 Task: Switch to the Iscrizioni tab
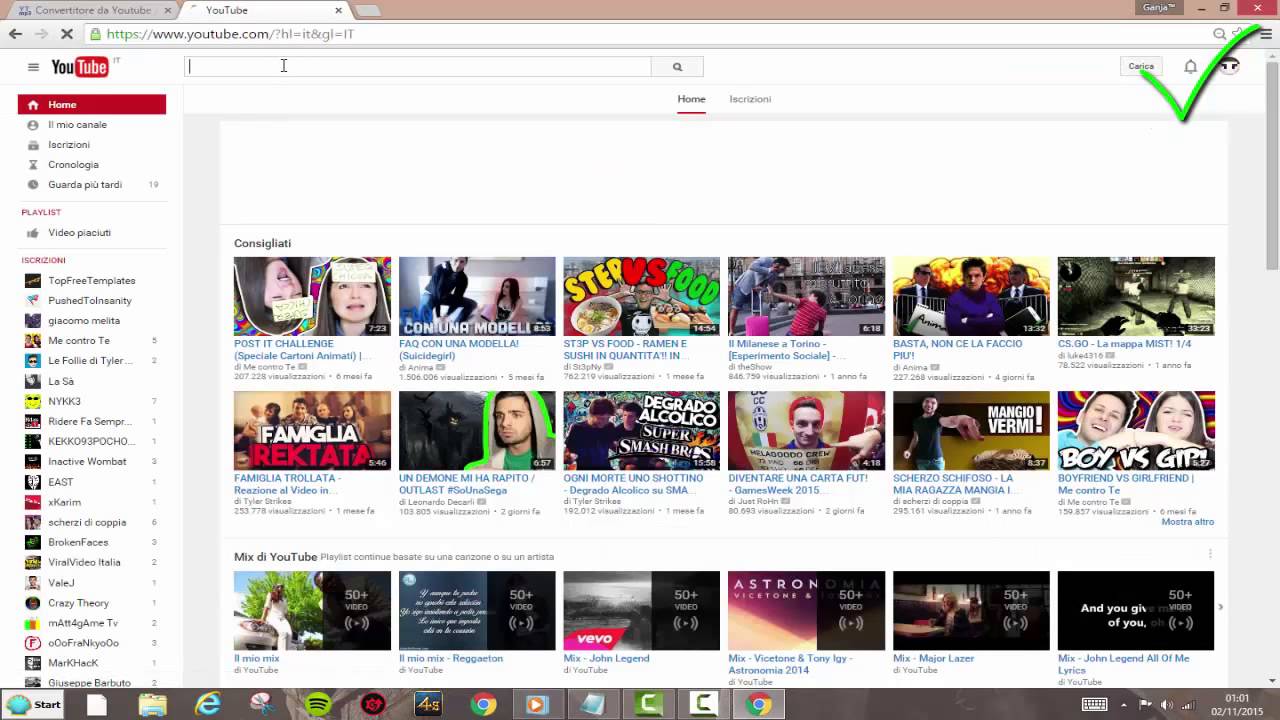750,99
